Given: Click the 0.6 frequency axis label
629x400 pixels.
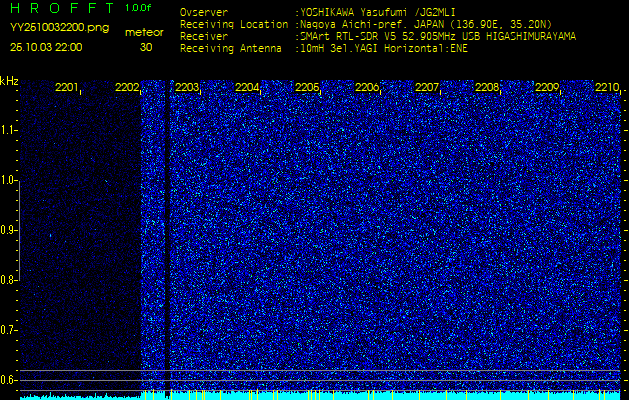Looking at the screenshot, I should click(8, 380).
